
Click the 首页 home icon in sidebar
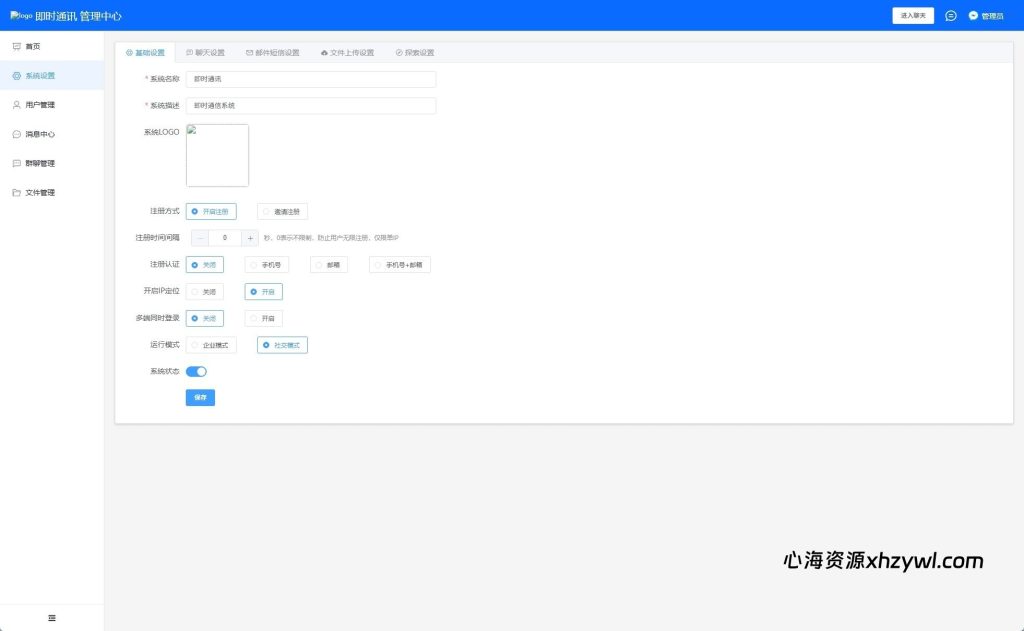click(x=16, y=47)
